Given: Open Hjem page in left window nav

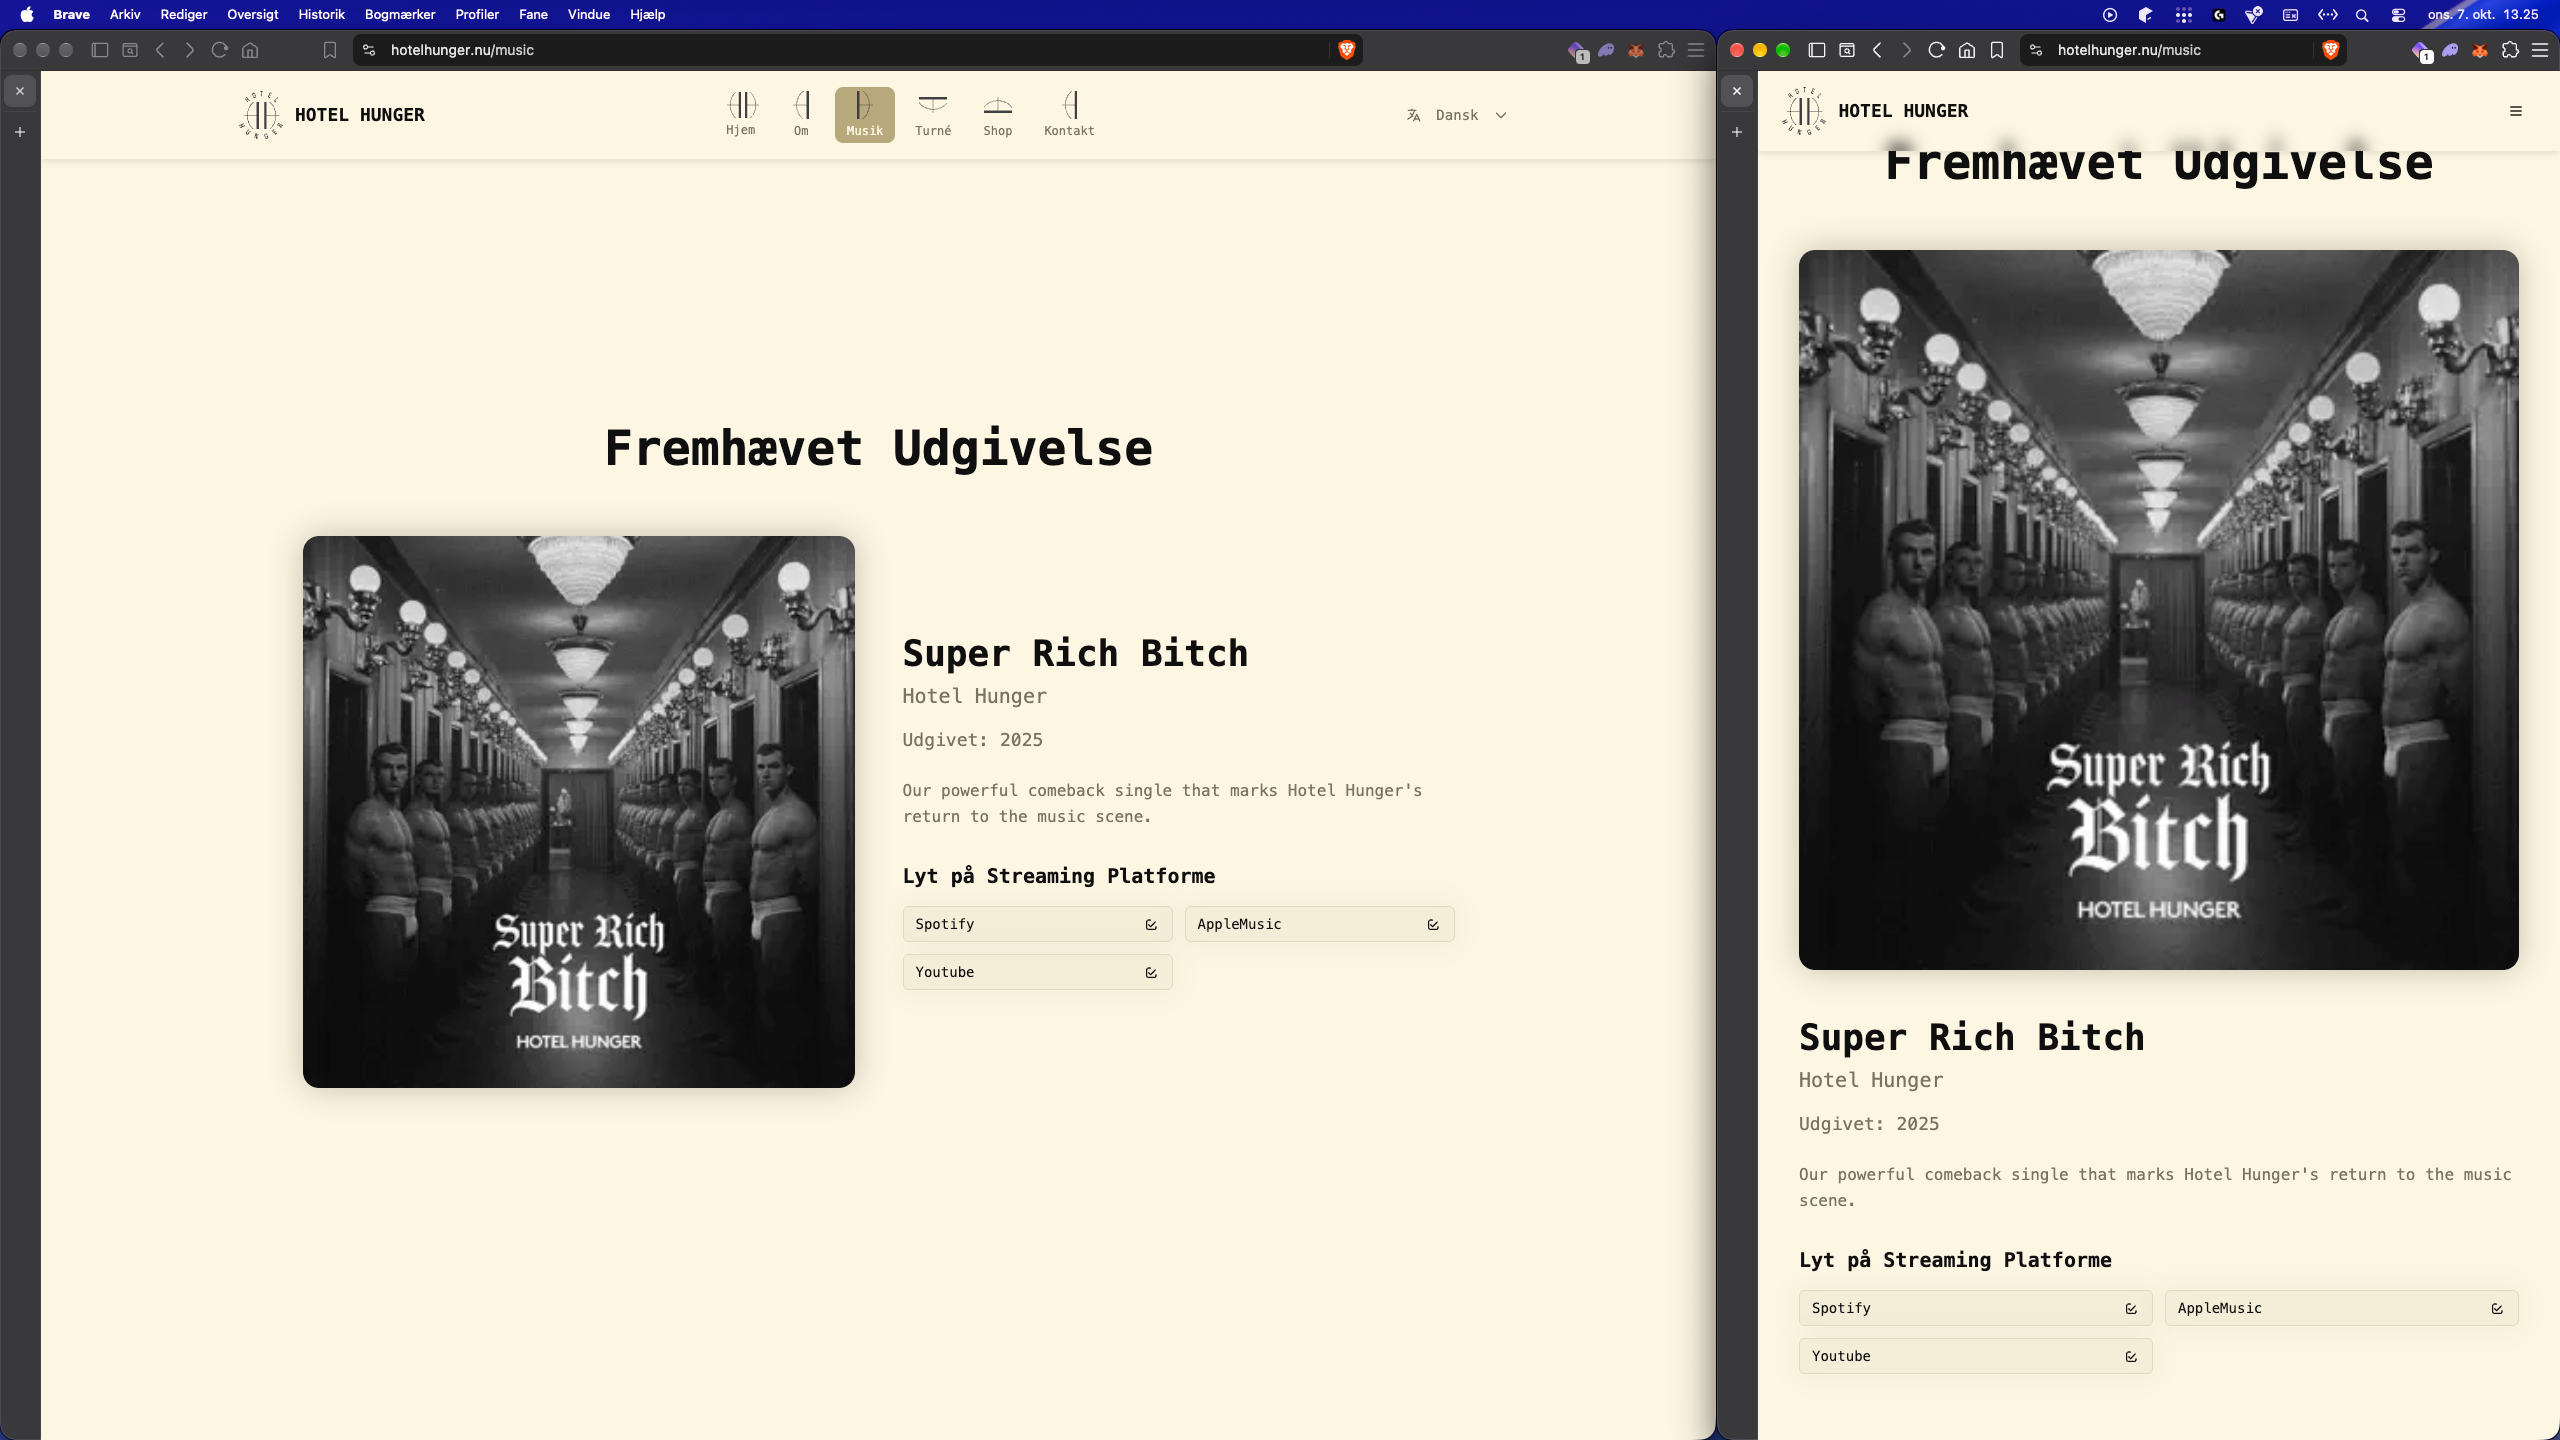Looking at the screenshot, I should pyautogui.click(x=741, y=114).
